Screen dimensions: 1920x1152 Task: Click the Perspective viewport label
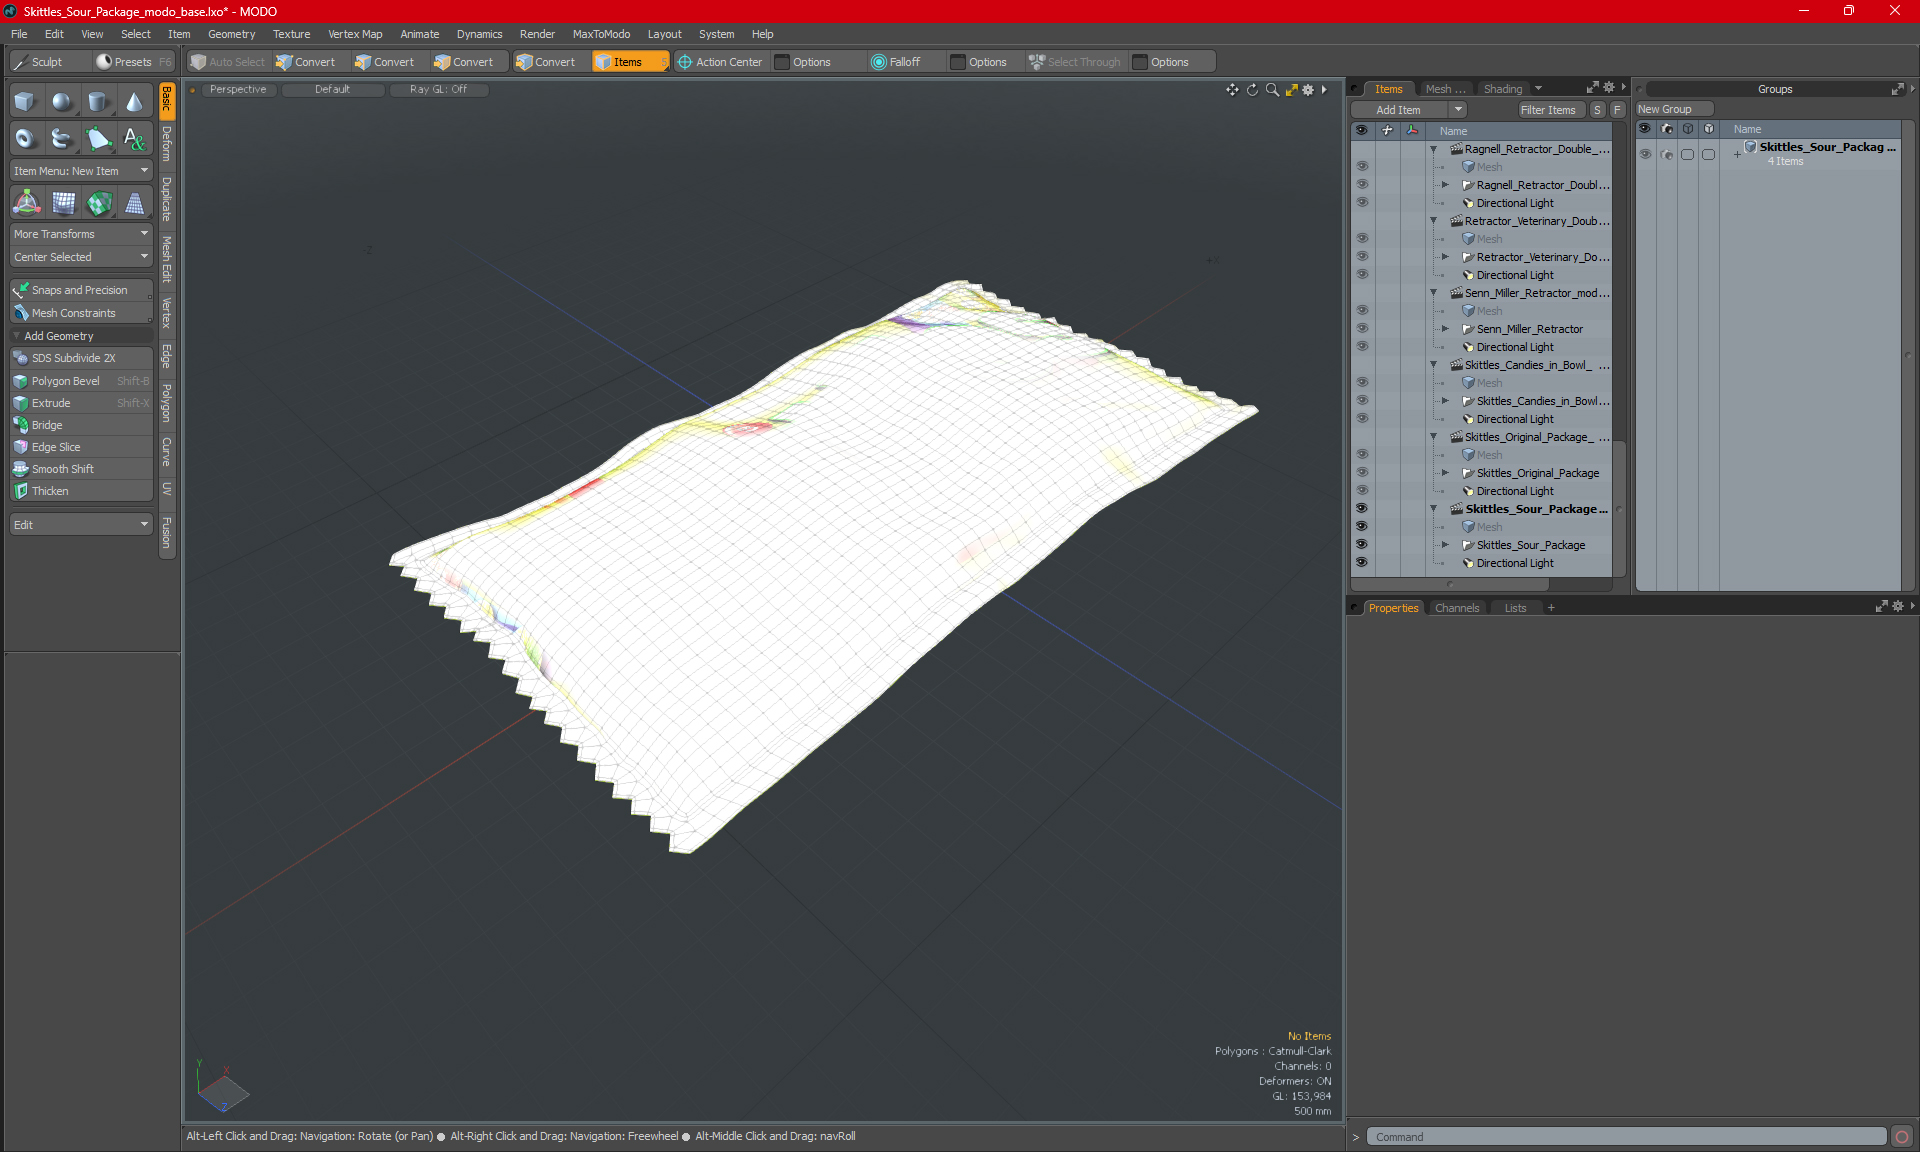coord(238,89)
